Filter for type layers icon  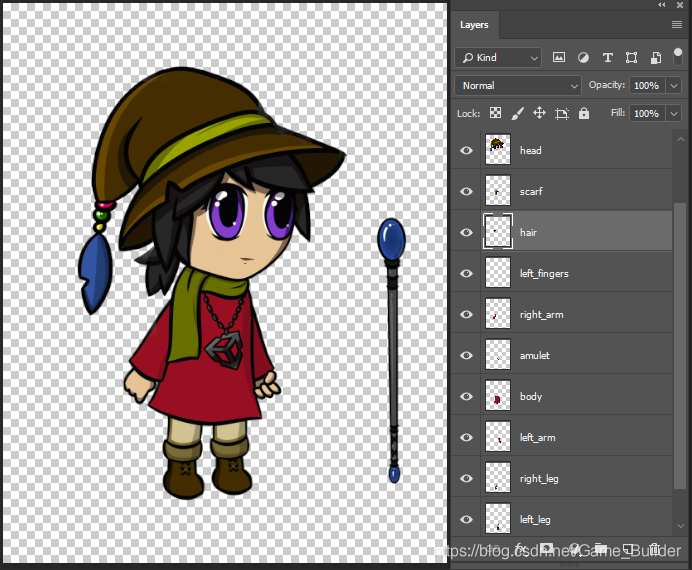click(607, 57)
